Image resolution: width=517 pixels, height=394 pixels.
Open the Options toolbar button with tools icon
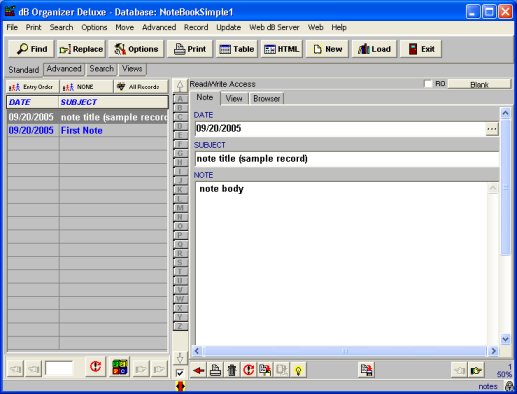[x=136, y=49]
